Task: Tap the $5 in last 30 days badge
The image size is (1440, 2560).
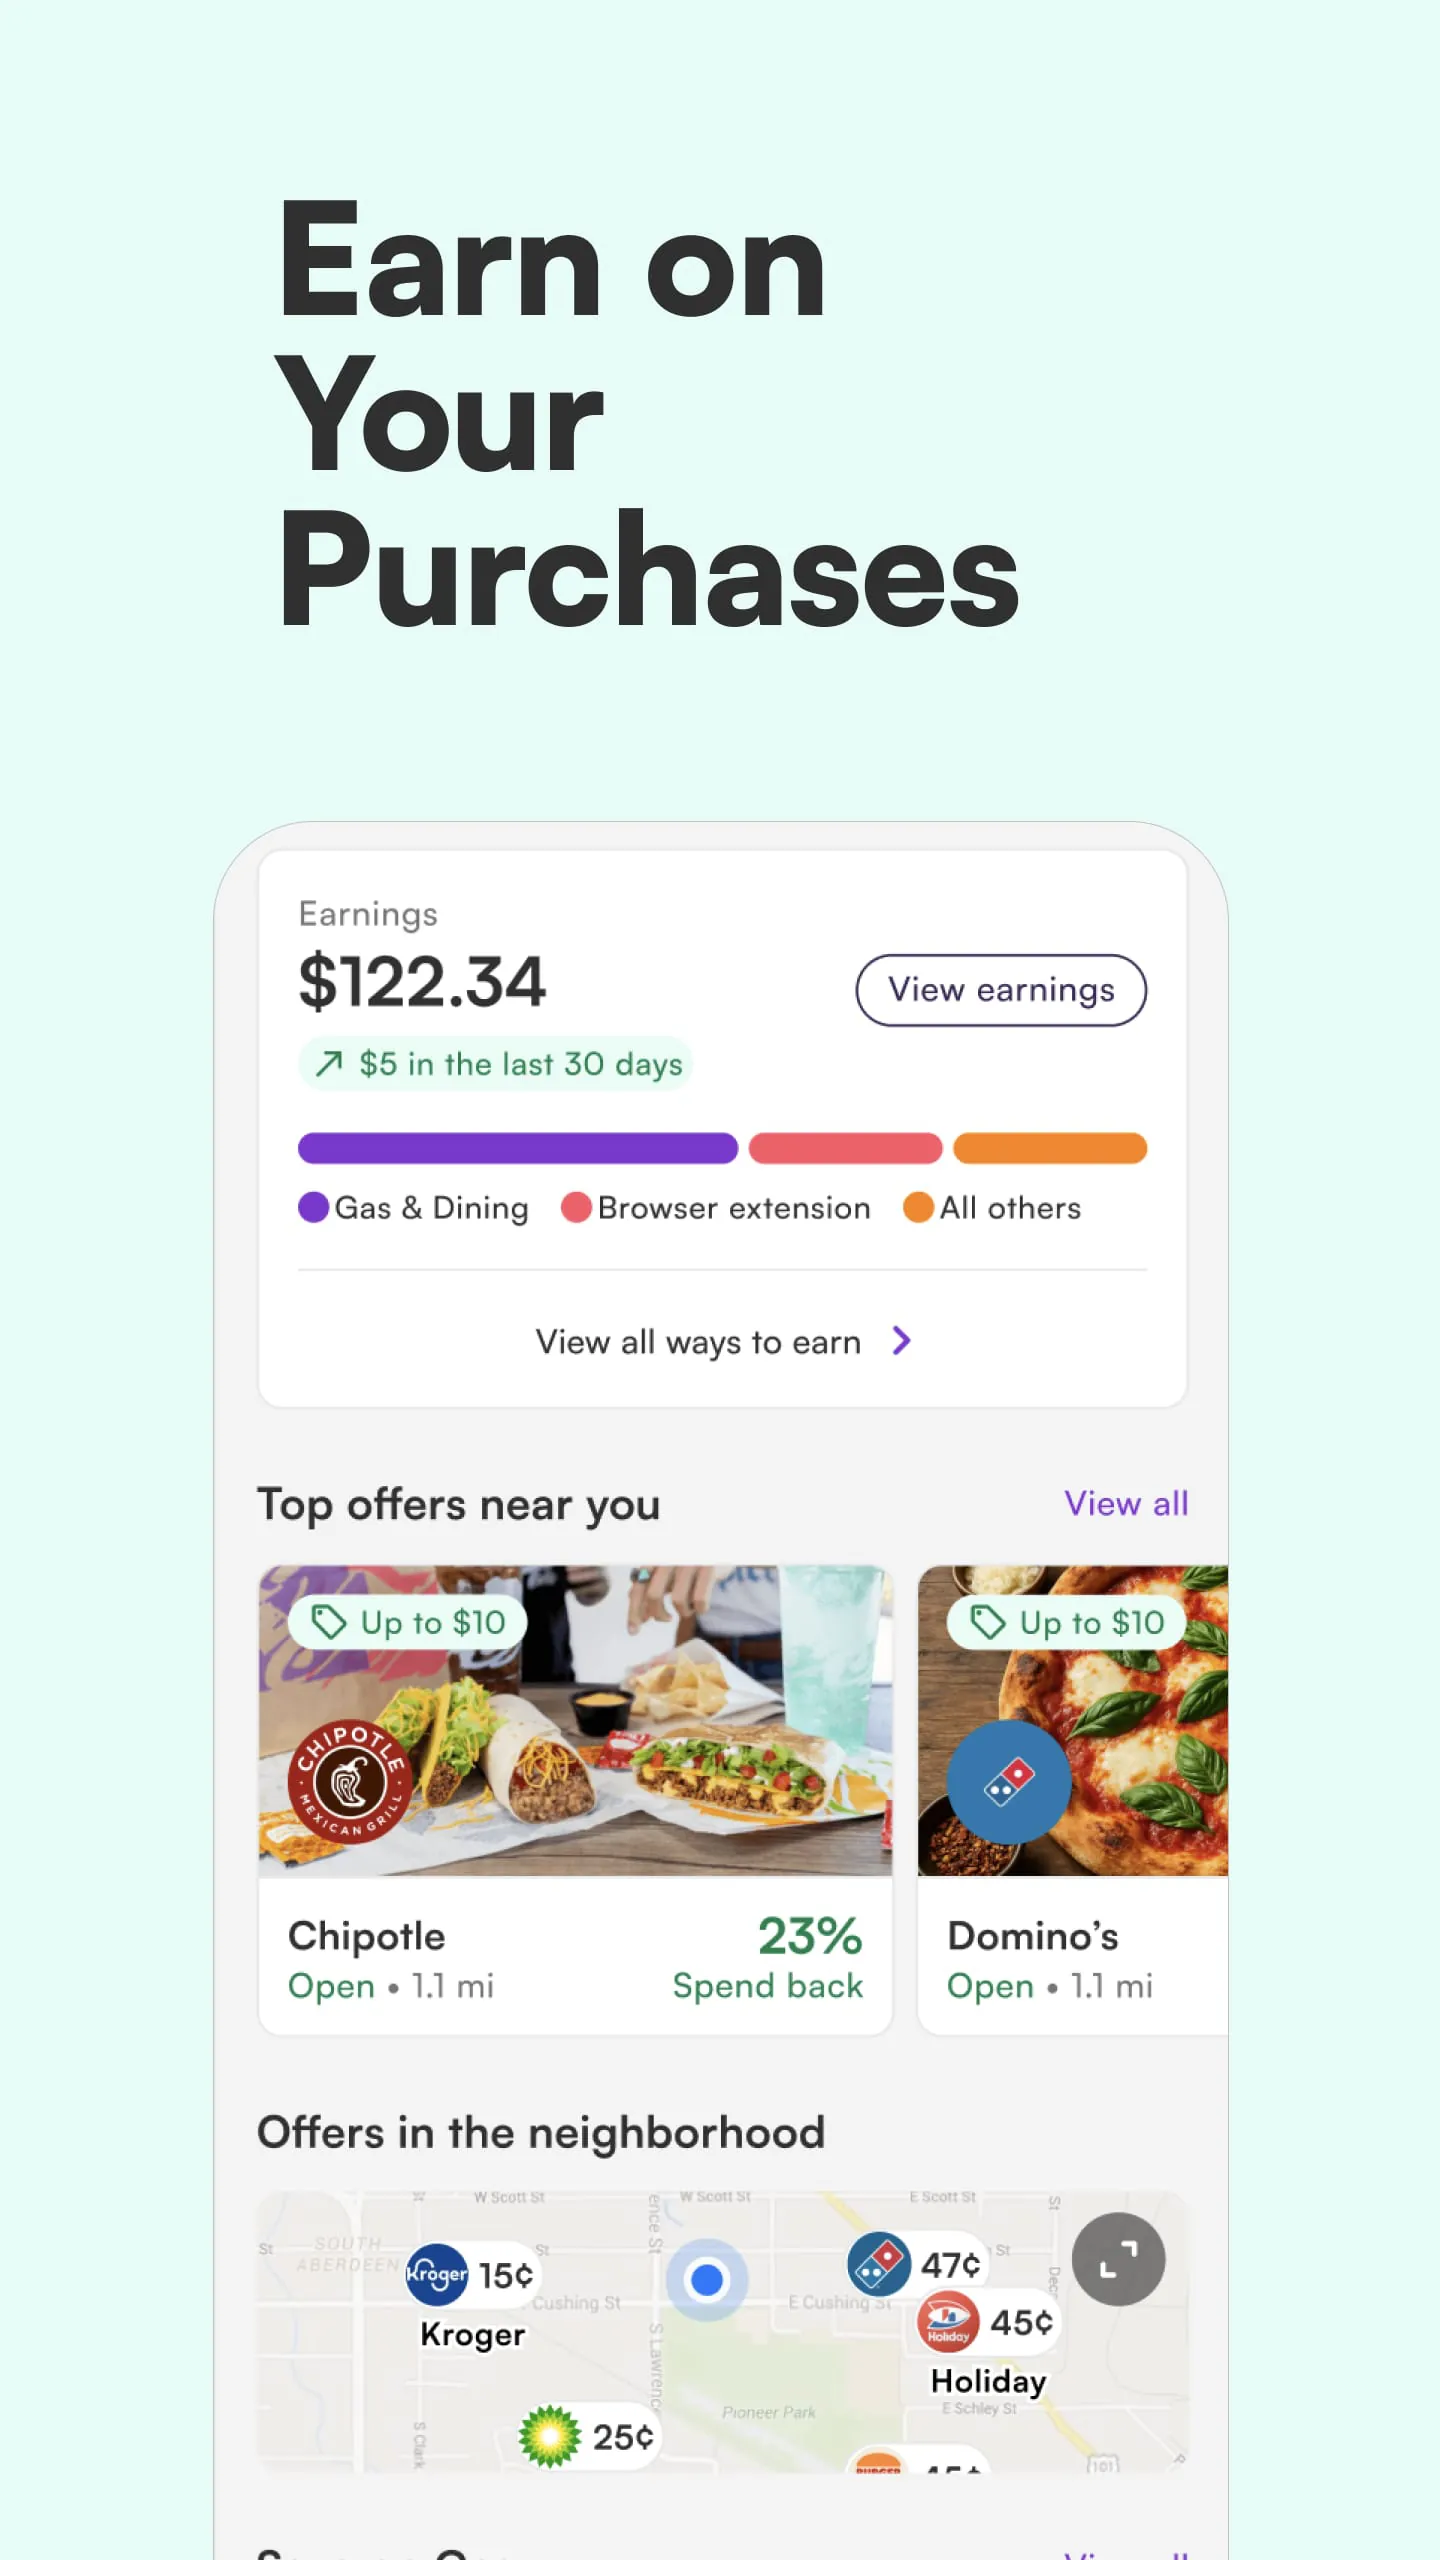Action: point(496,1064)
